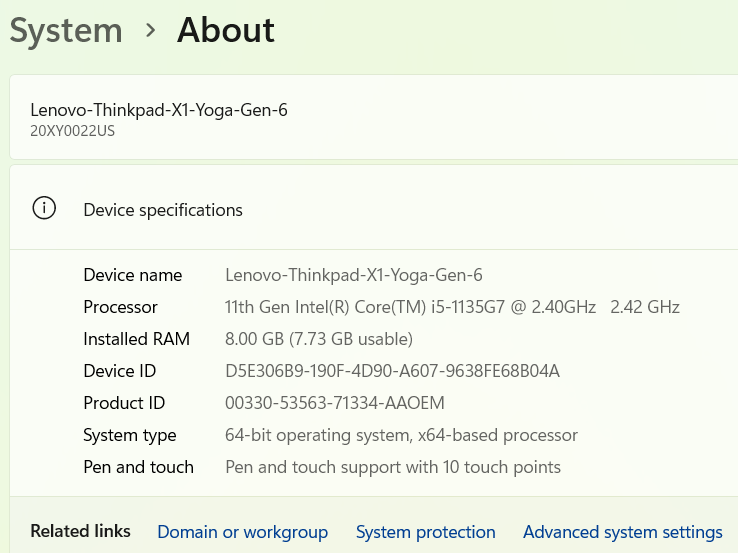Click the Processor label
This screenshot has width=738, height=553.
120,307
